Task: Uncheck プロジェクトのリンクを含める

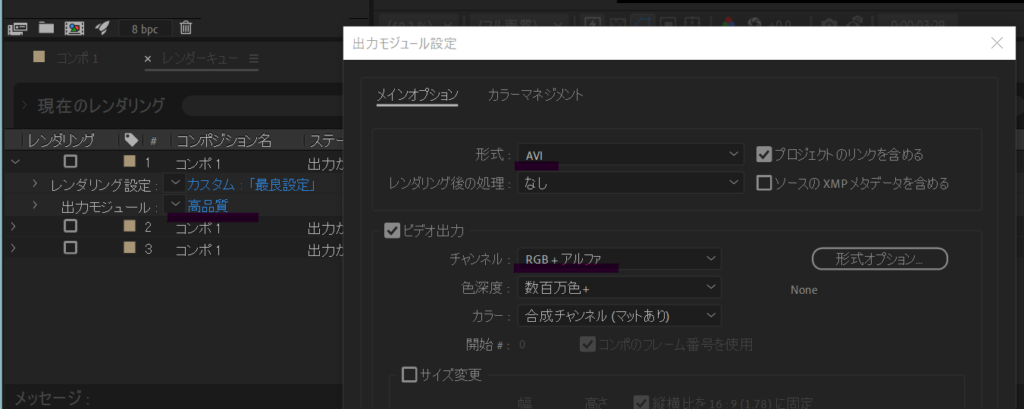Action: 765,154
